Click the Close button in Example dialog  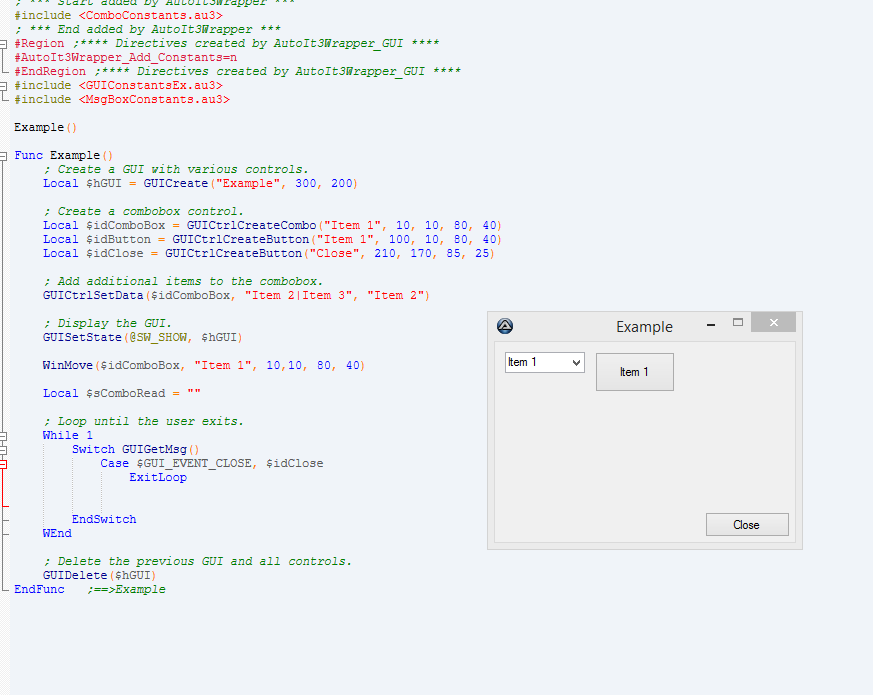point(746,525)
